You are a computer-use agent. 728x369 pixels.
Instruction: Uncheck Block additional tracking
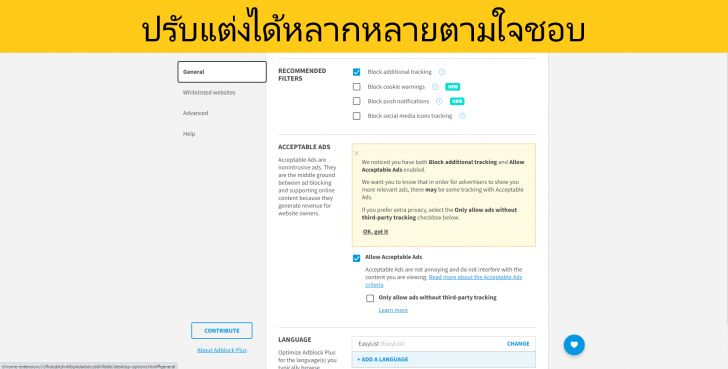[357, 72]
